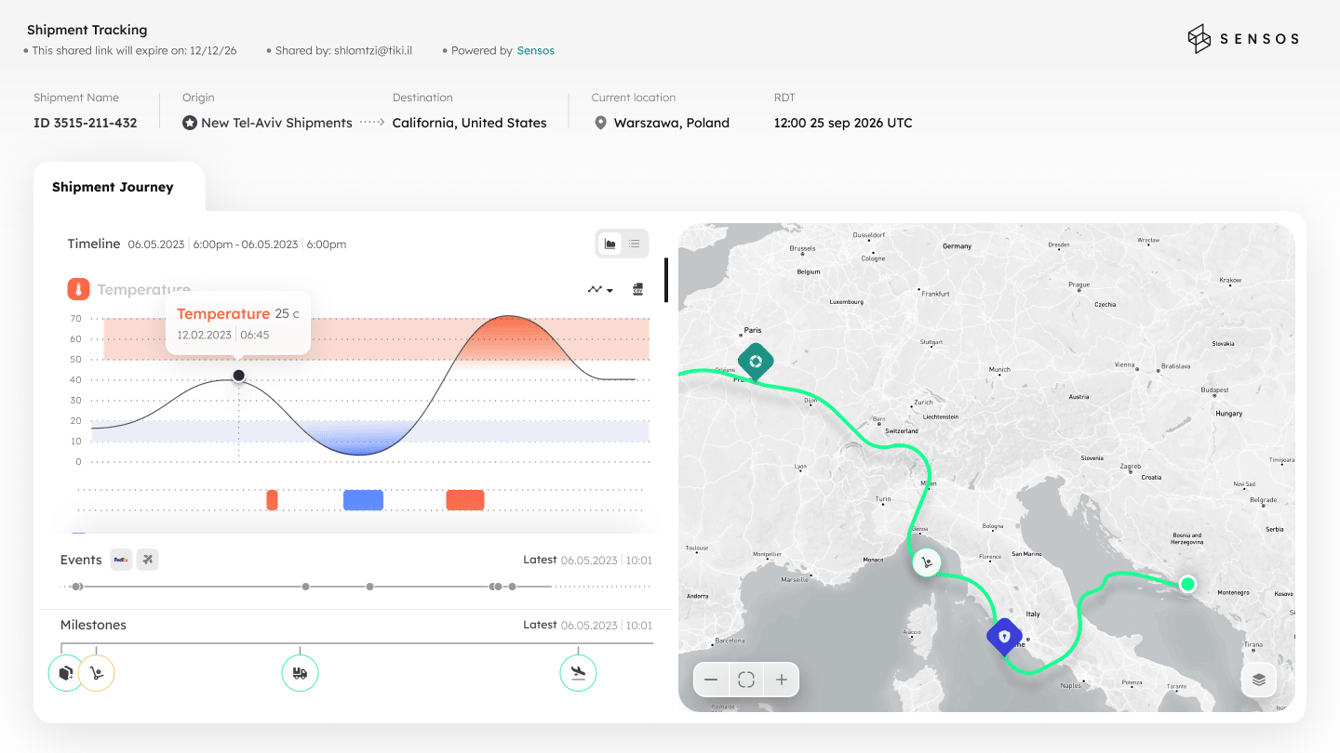This screenshot has height=753, width=1340.
Task: Click the teal diamond marker near Paris
Action: [x=756, y=361]
